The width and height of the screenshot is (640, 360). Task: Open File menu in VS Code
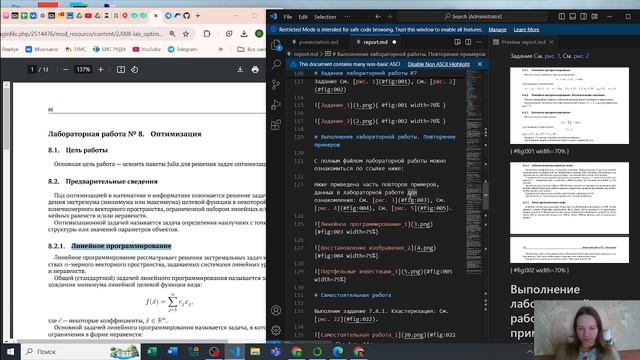pyautogui.click(x=288, y=17)
